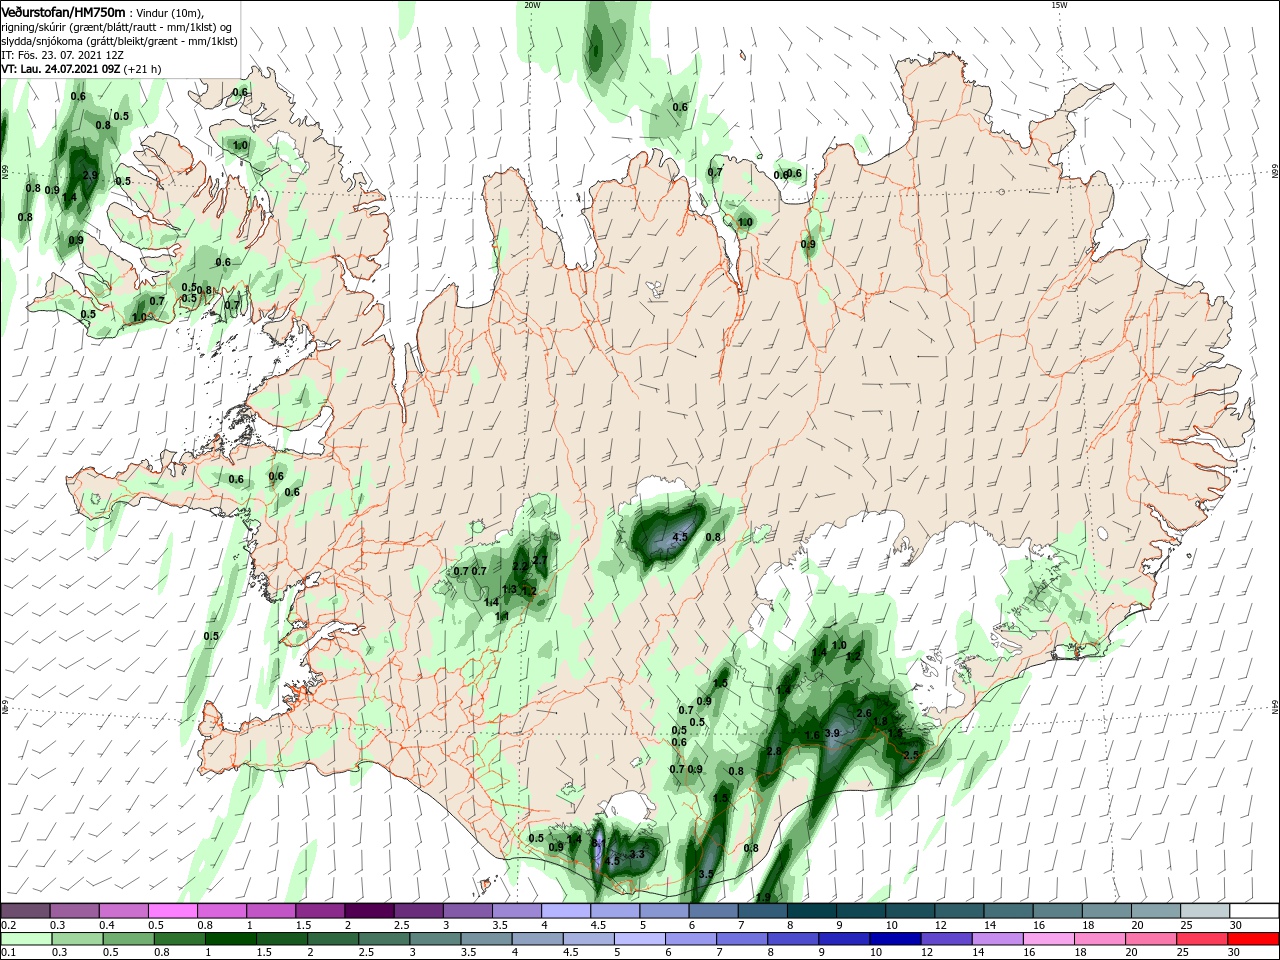Click the 3.3 value near the southern glacier
1280x960 pixels.
tap(637, 855)
